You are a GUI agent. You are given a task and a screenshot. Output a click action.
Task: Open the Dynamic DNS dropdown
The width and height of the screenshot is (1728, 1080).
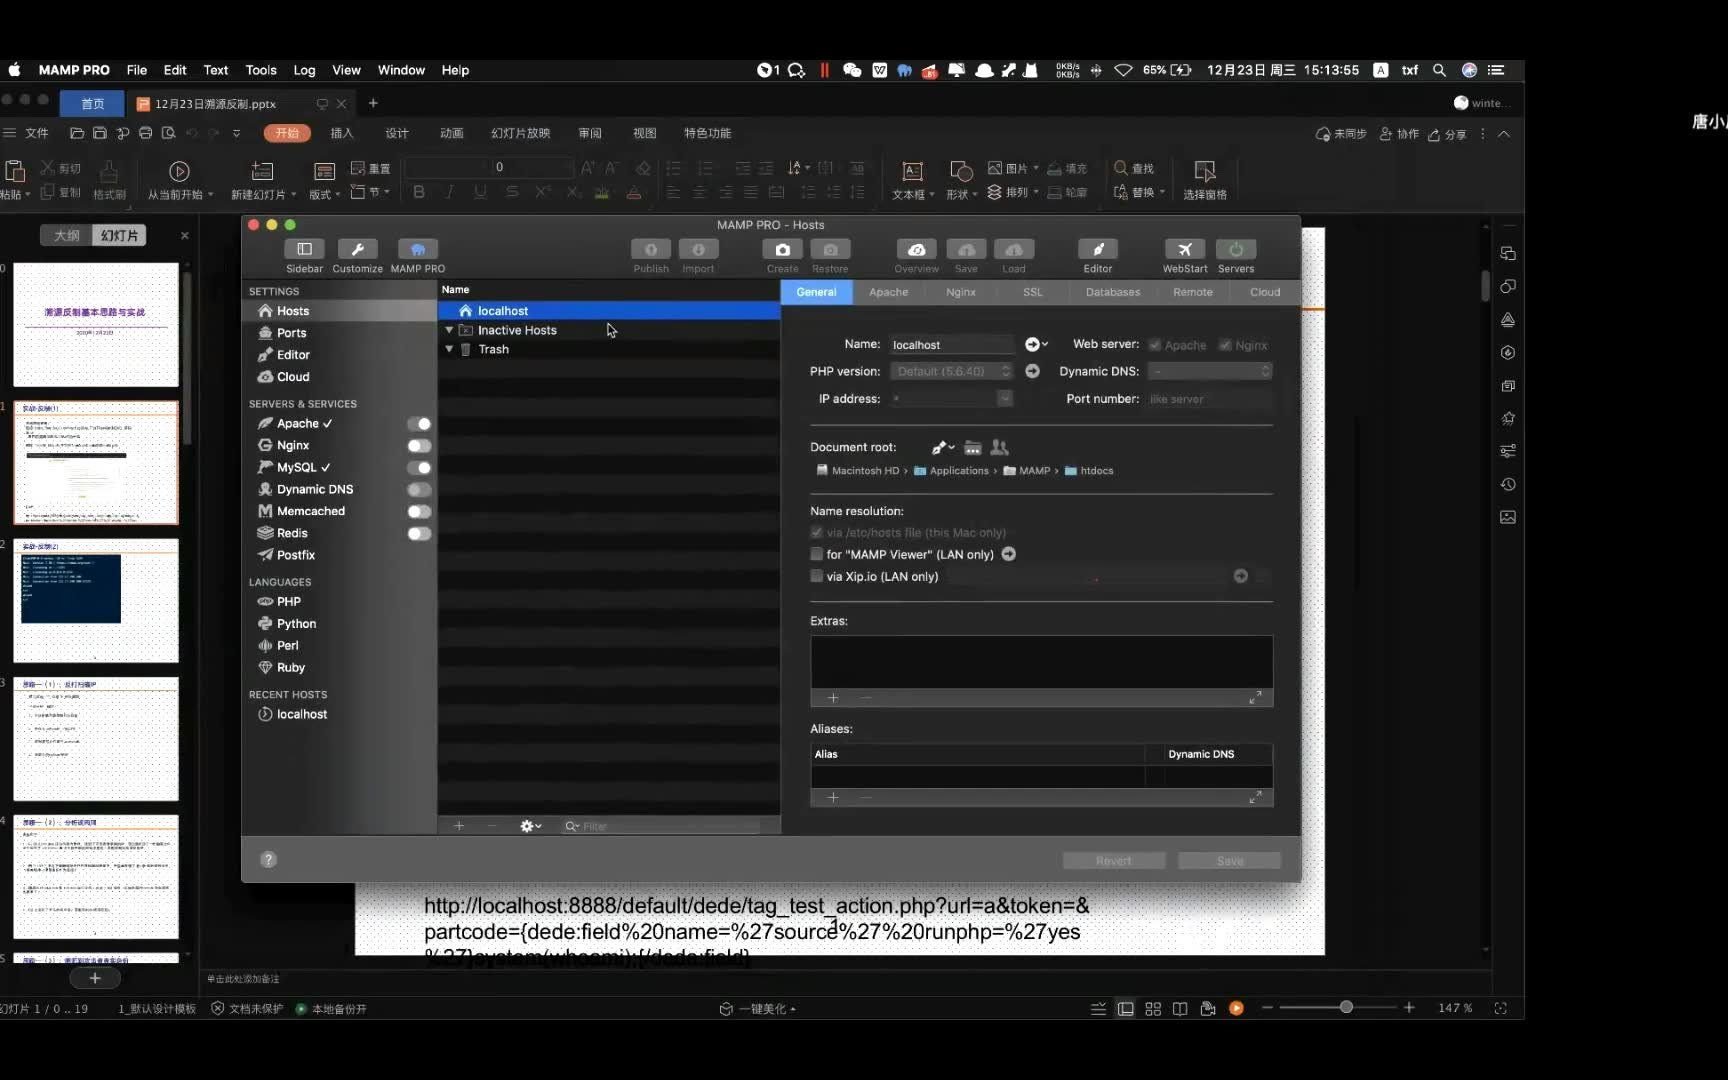click(x=1210, y=371)
